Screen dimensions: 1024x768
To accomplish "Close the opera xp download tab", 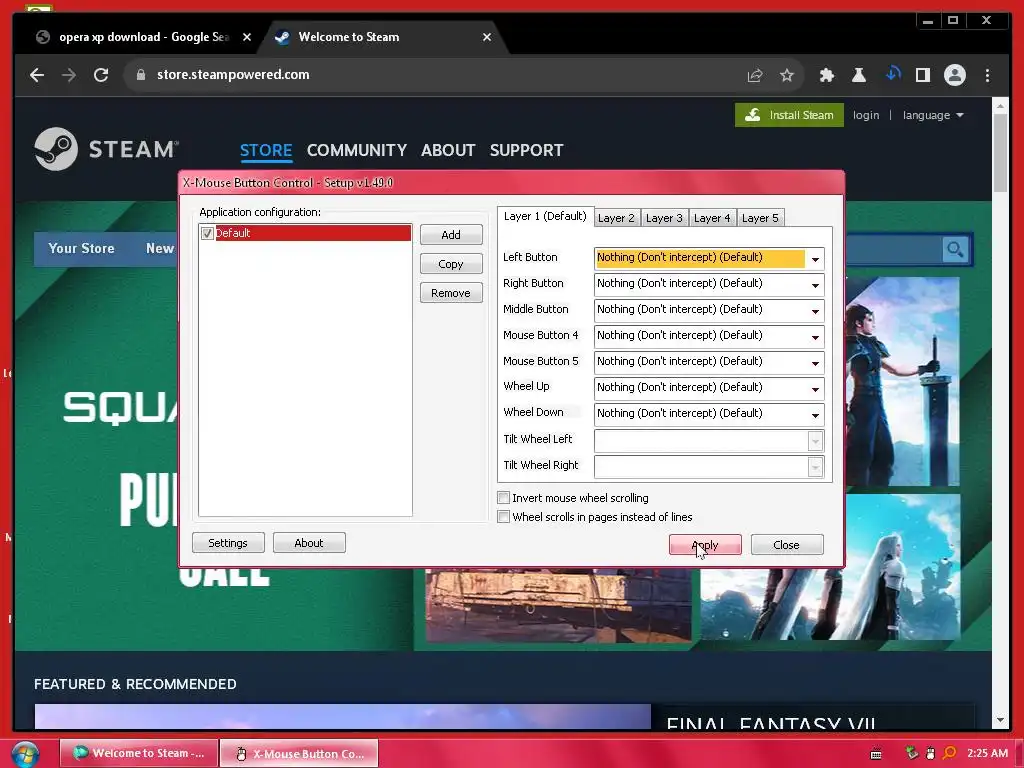I will pyautogui.click(x=247, y=37).
